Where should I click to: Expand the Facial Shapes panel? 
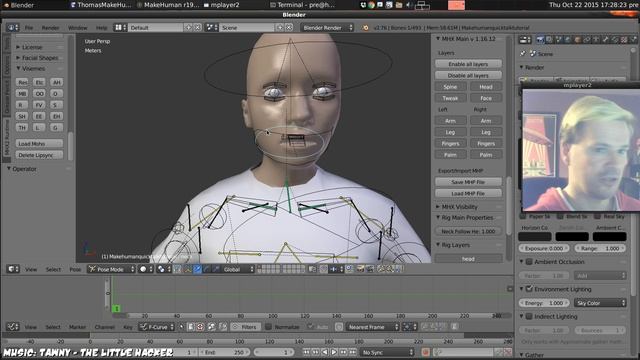[x=40, y=58]
